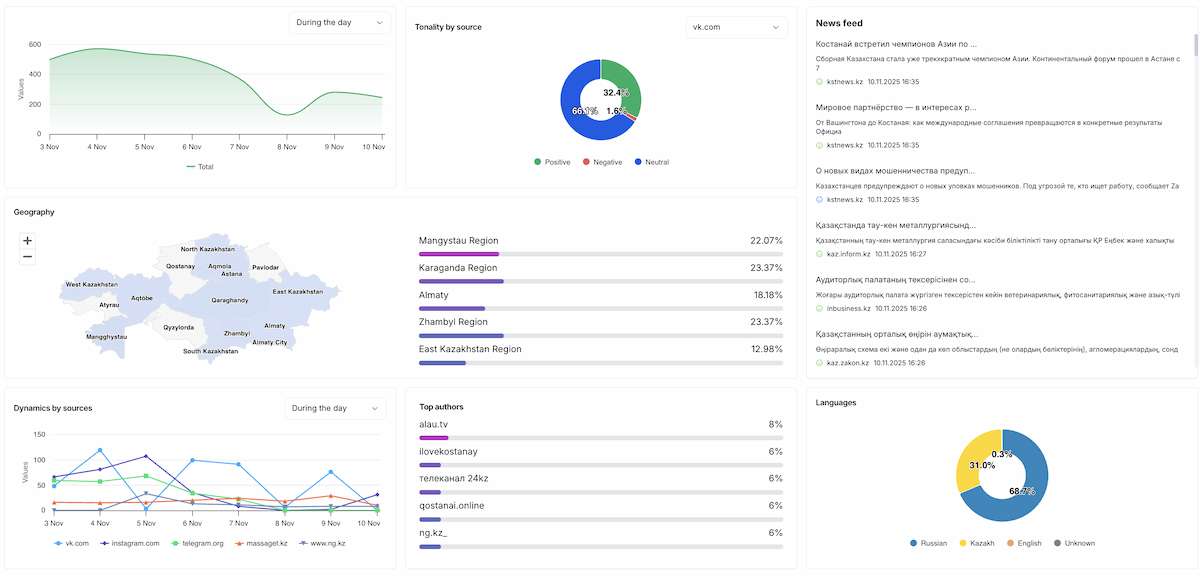Click the sentiment icon beside inbusiness.kz

pos(819,308)
